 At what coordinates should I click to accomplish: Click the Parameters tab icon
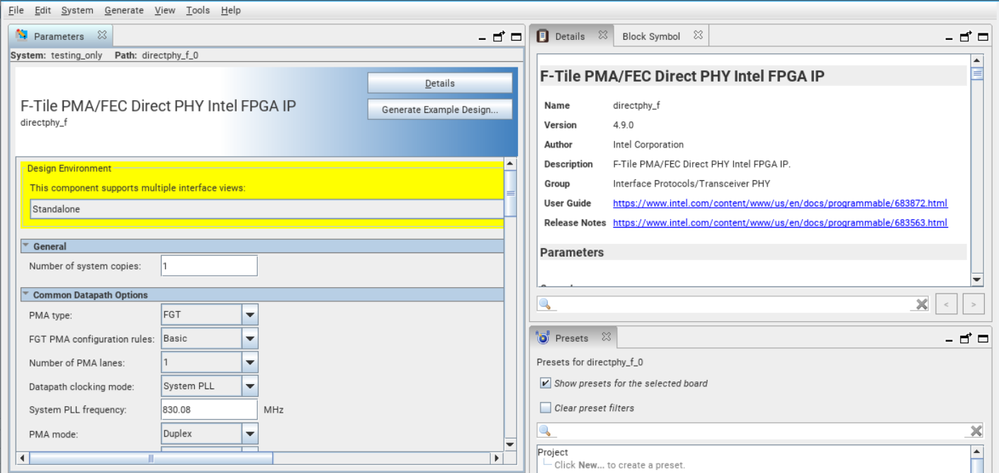(x=22, y=36)
